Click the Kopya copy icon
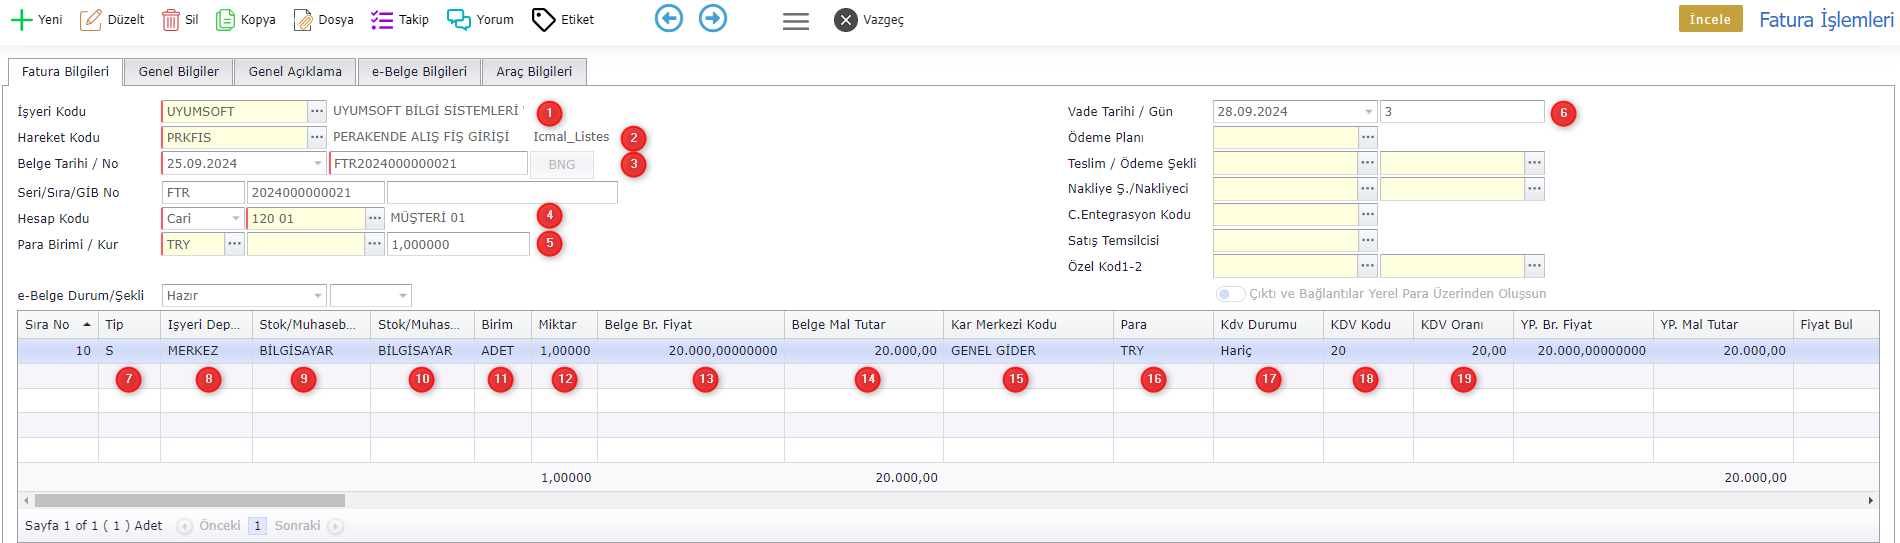Screen dimensions: 1900x543 pyautogui.click(x=226, y=20)
